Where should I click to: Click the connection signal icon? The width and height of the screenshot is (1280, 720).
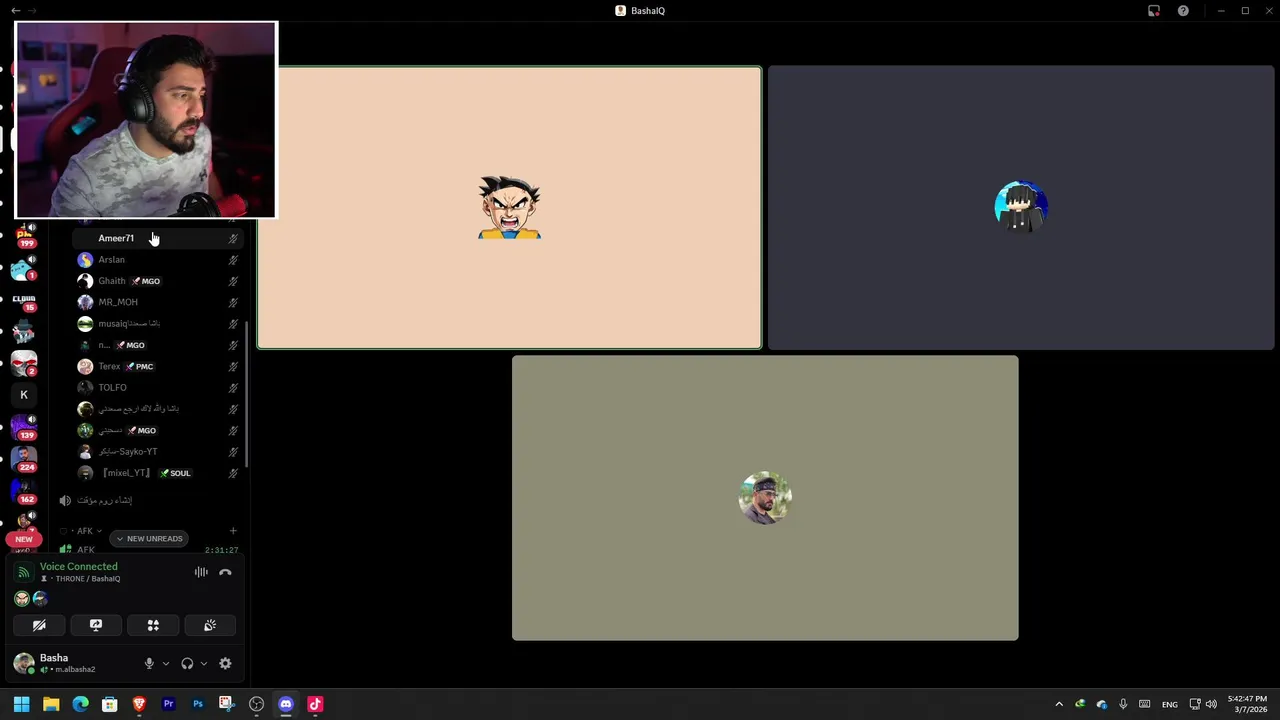[24, 573]
